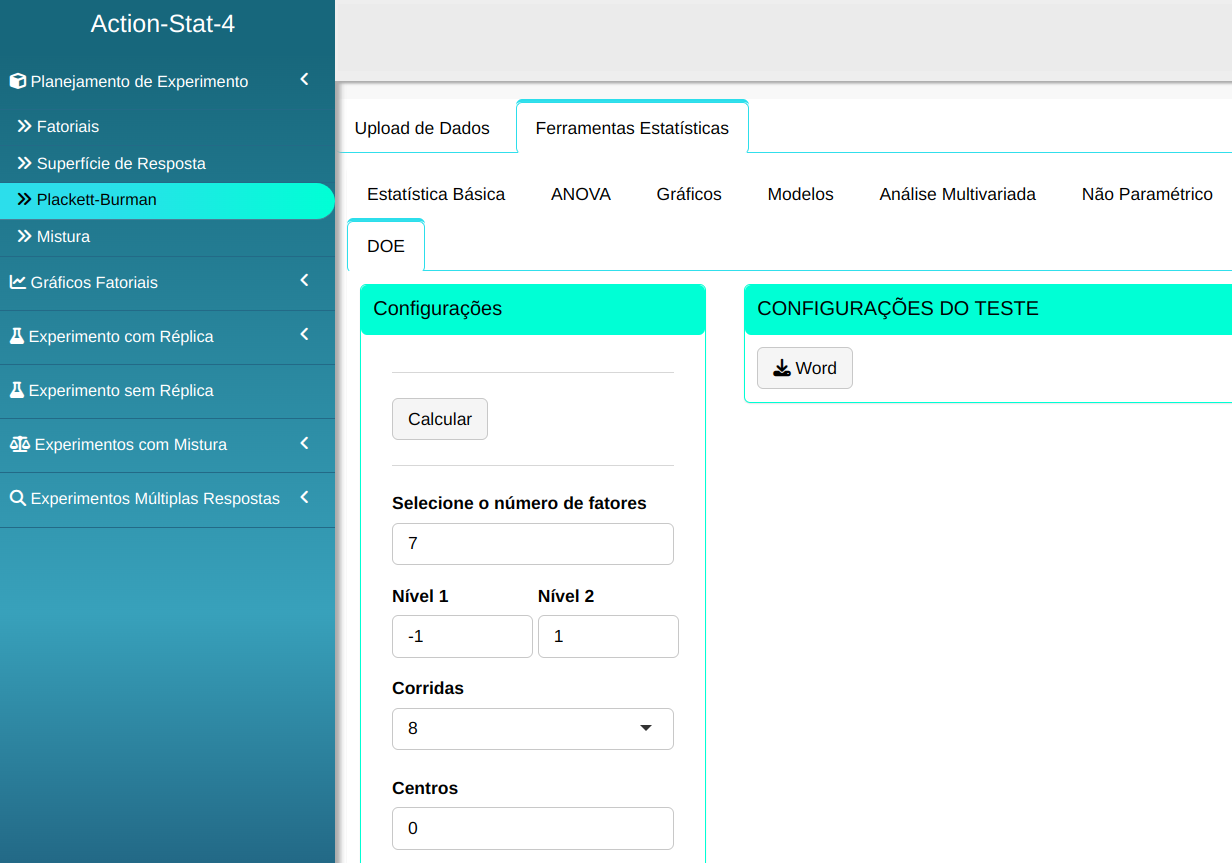Open the Corridas dropdown
Image resolution: width=1232 pixels, height=863 pixels.
(532, 729)
